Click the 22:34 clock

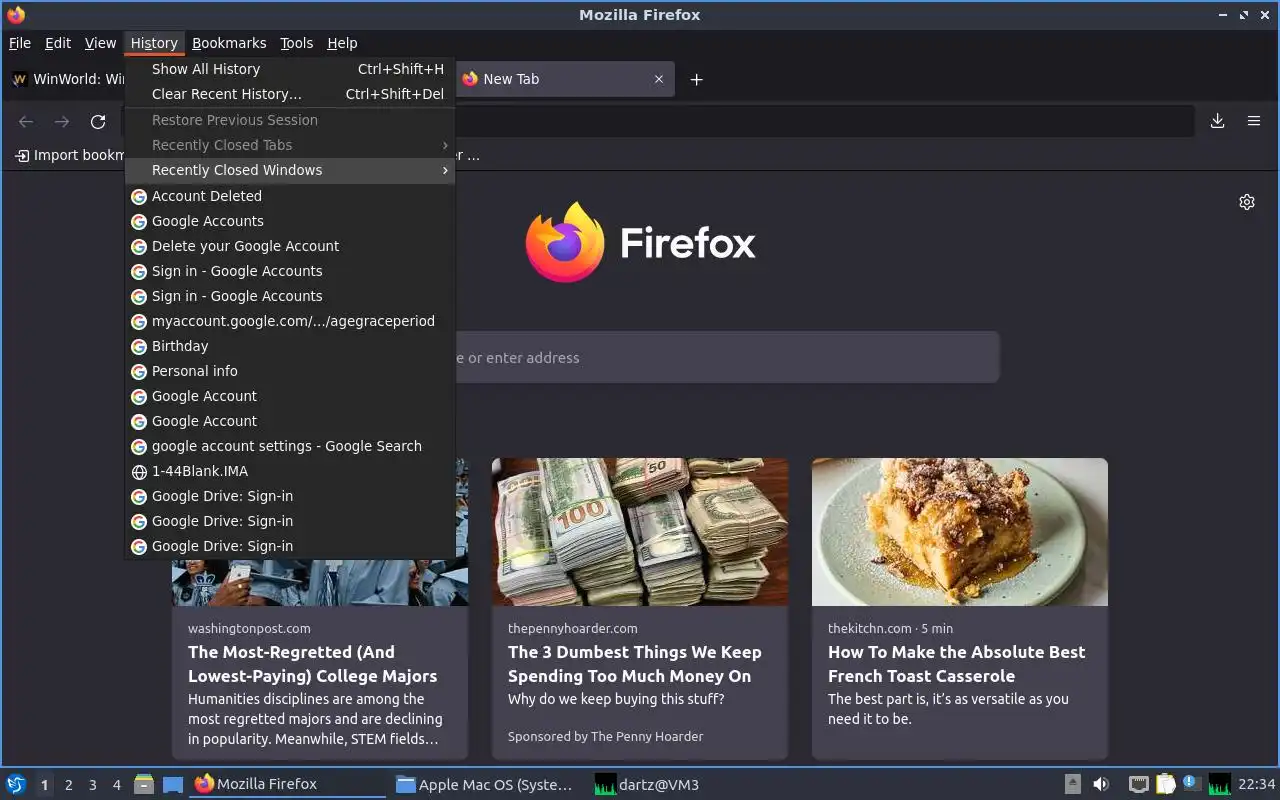tap(1256, 784)
